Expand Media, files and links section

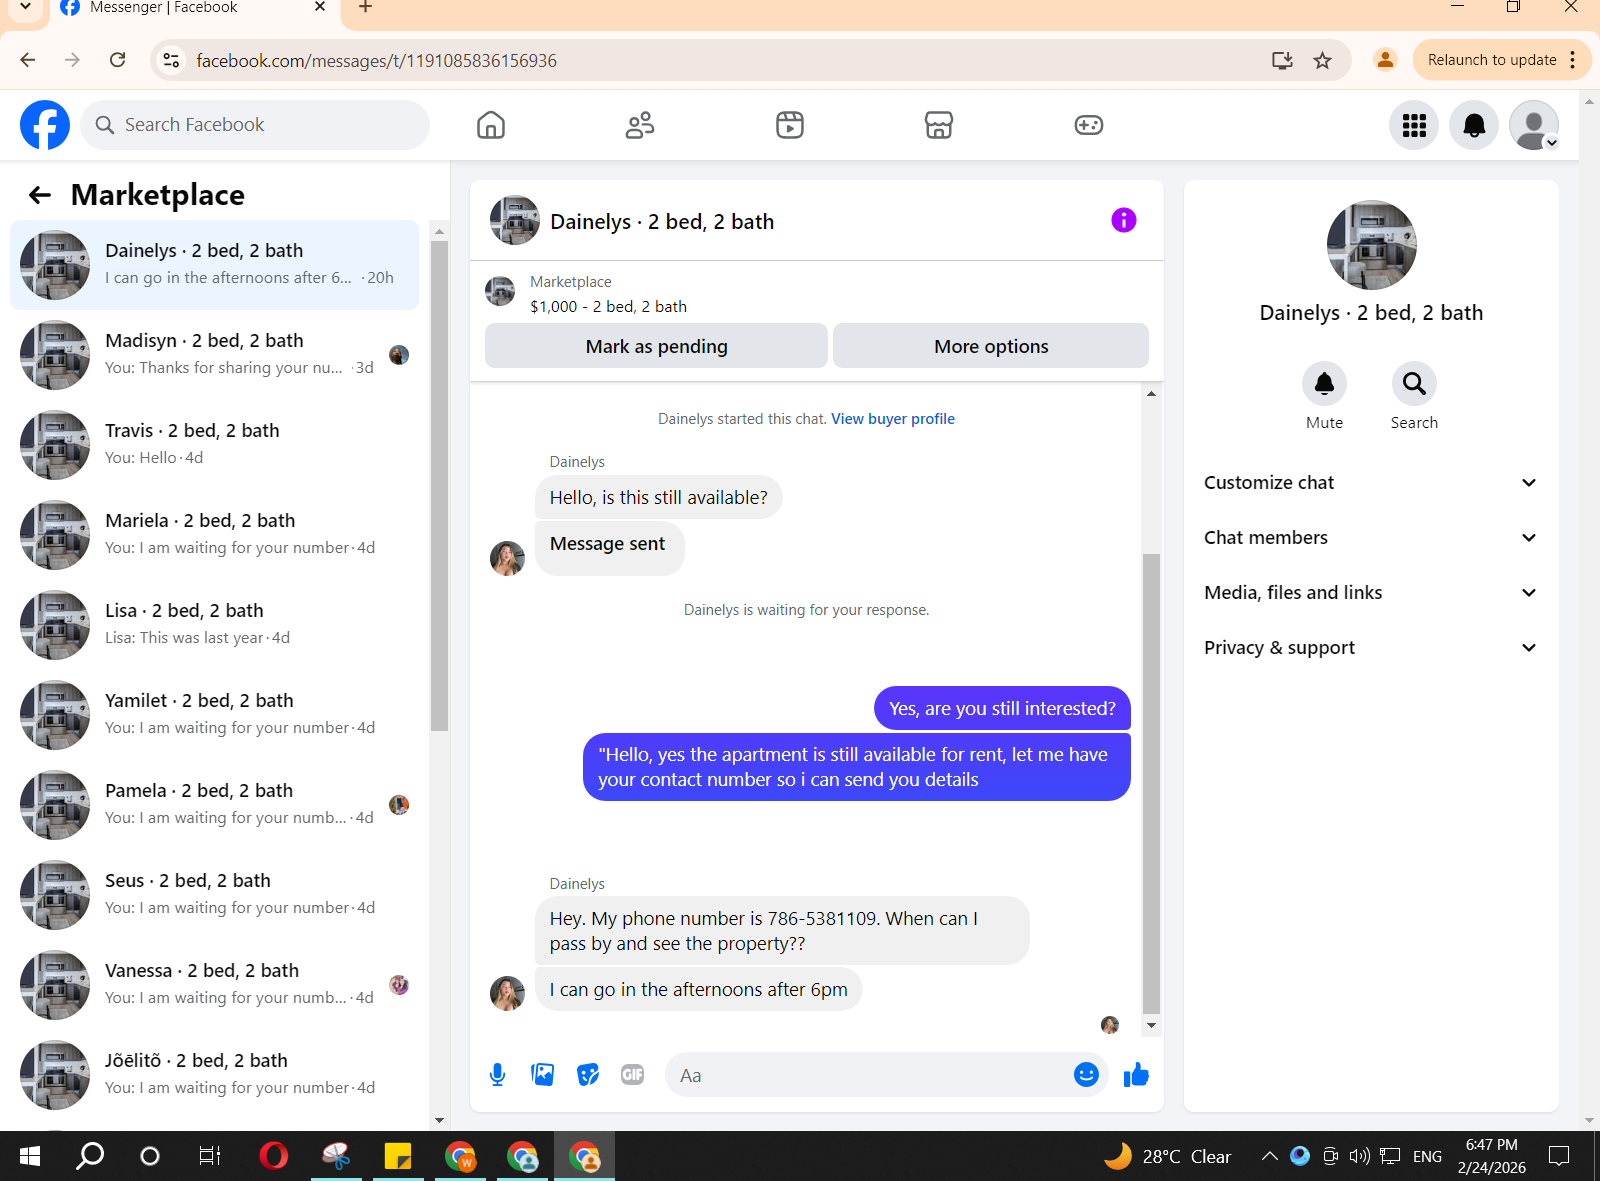[1371, 593]
